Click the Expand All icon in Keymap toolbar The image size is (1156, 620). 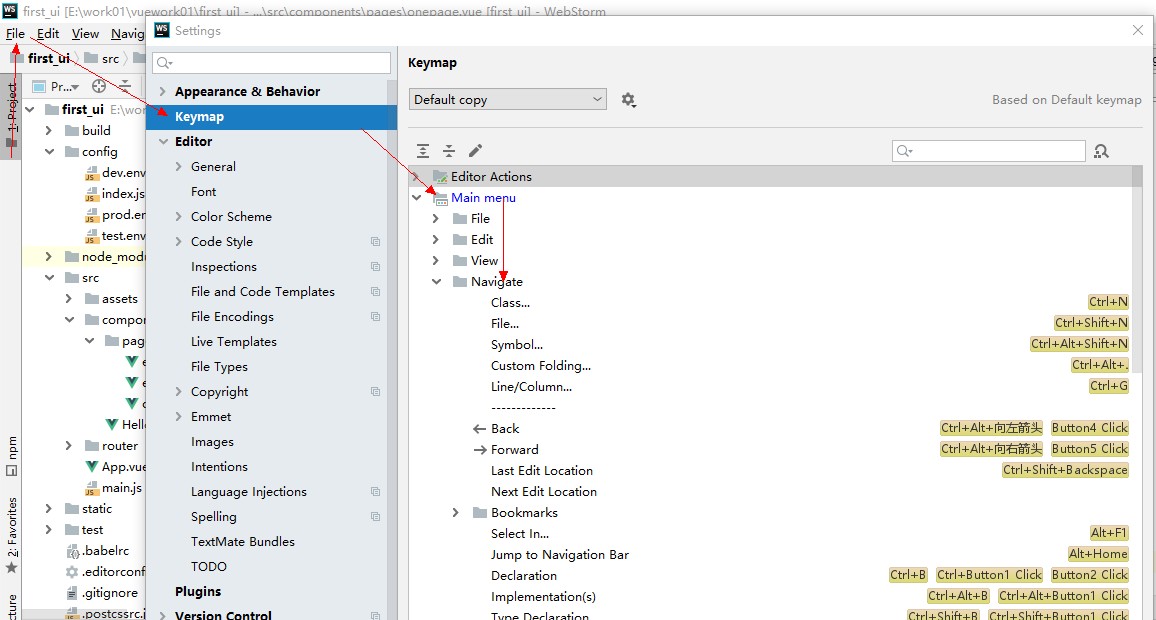(x=422, y=151)
